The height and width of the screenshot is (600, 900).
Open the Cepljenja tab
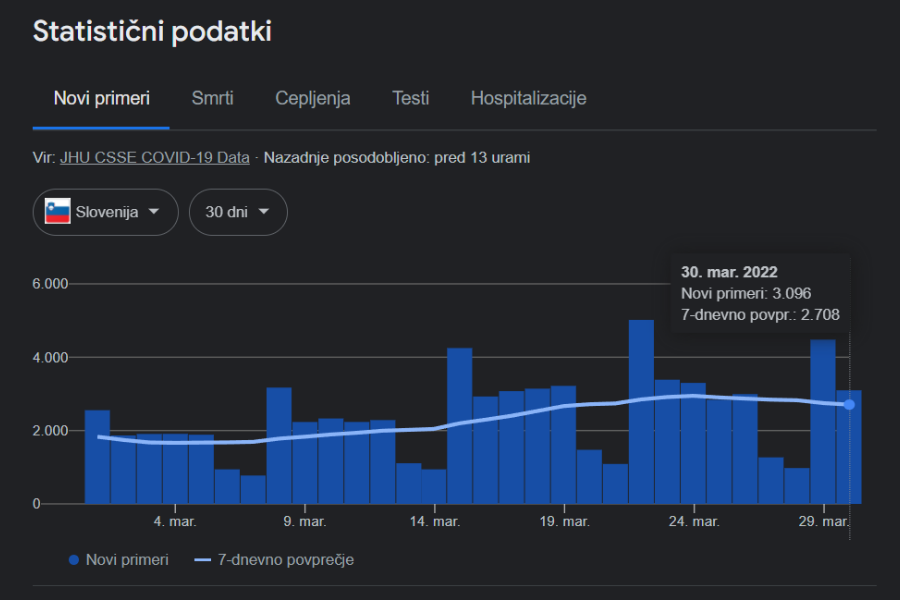pyautogui.click(x=312, y=98)
